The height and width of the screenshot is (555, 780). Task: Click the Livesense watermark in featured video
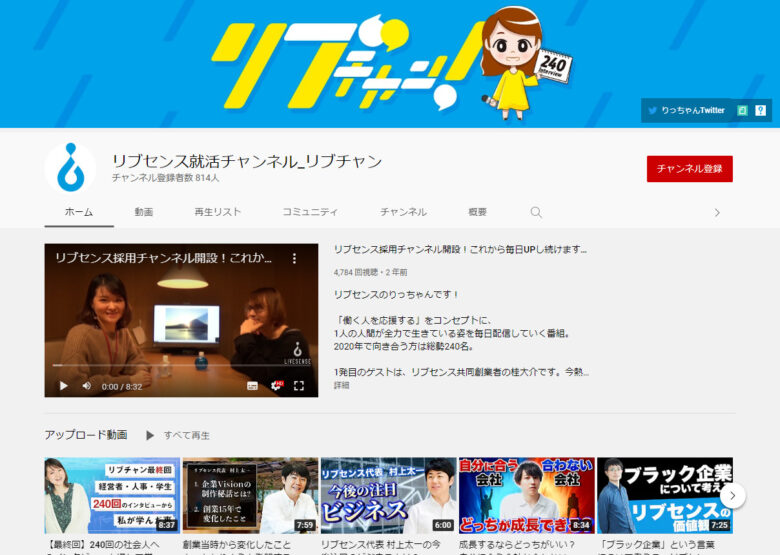click(x=297, y=354)
